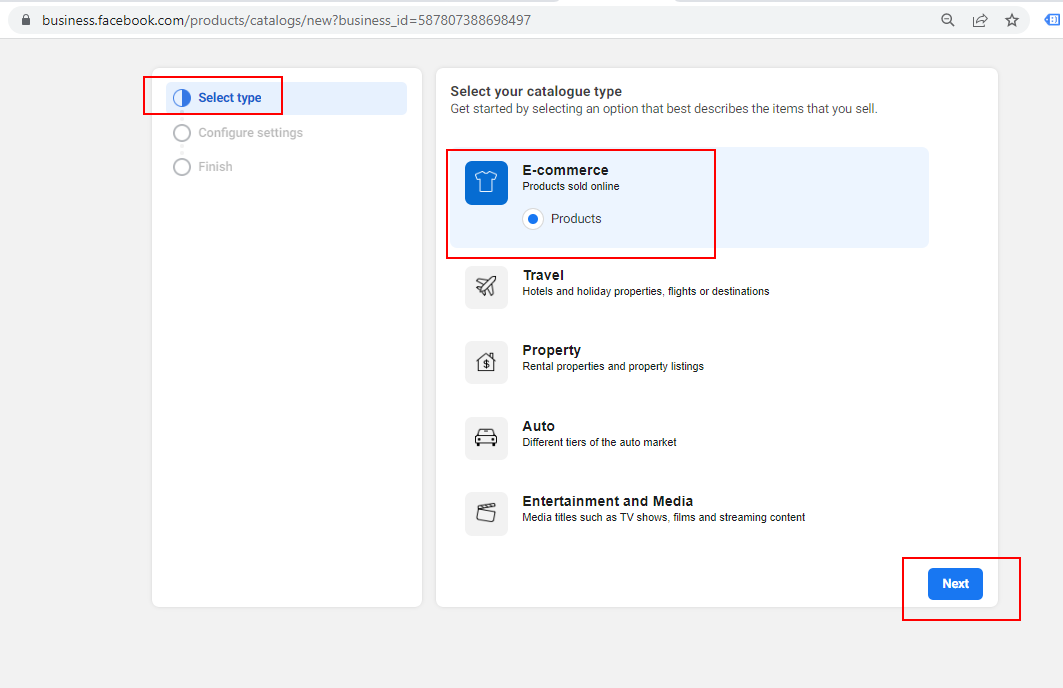This screenshot has height=688, width=1063.
Task: Click the E-commerce t-shirt icon
Action: (x=486, y=183)
